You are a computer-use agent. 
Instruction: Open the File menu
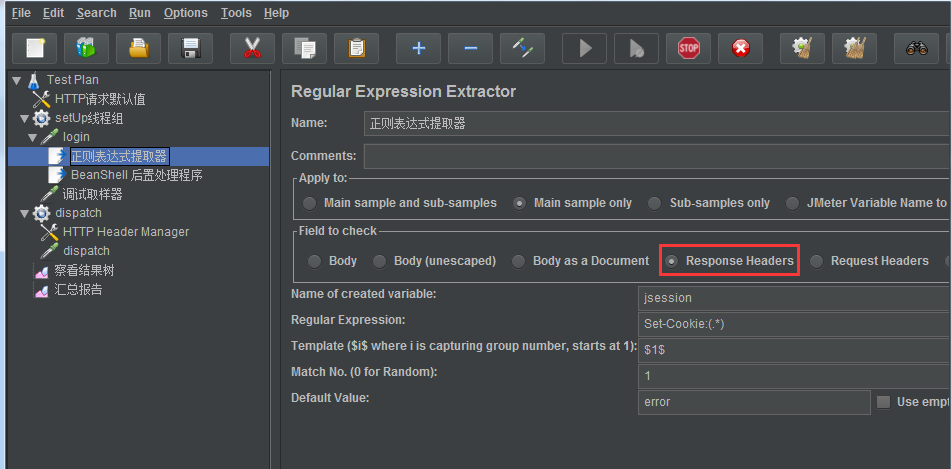pos(21,13)
